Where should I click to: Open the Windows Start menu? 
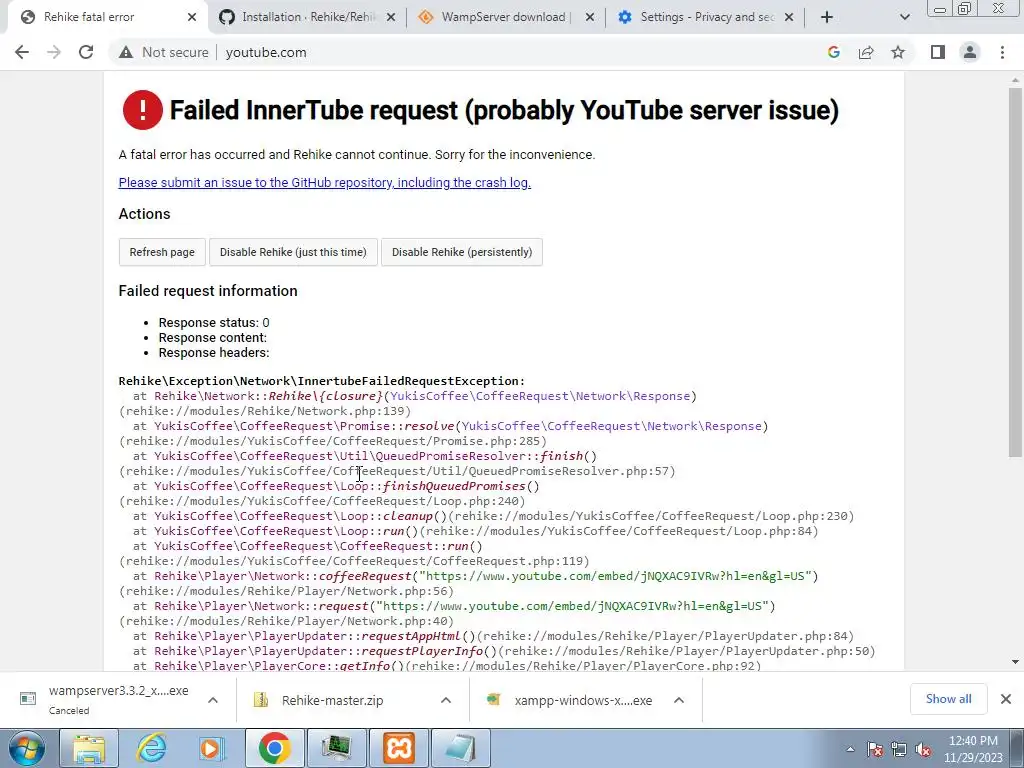[x=26, y=748]
